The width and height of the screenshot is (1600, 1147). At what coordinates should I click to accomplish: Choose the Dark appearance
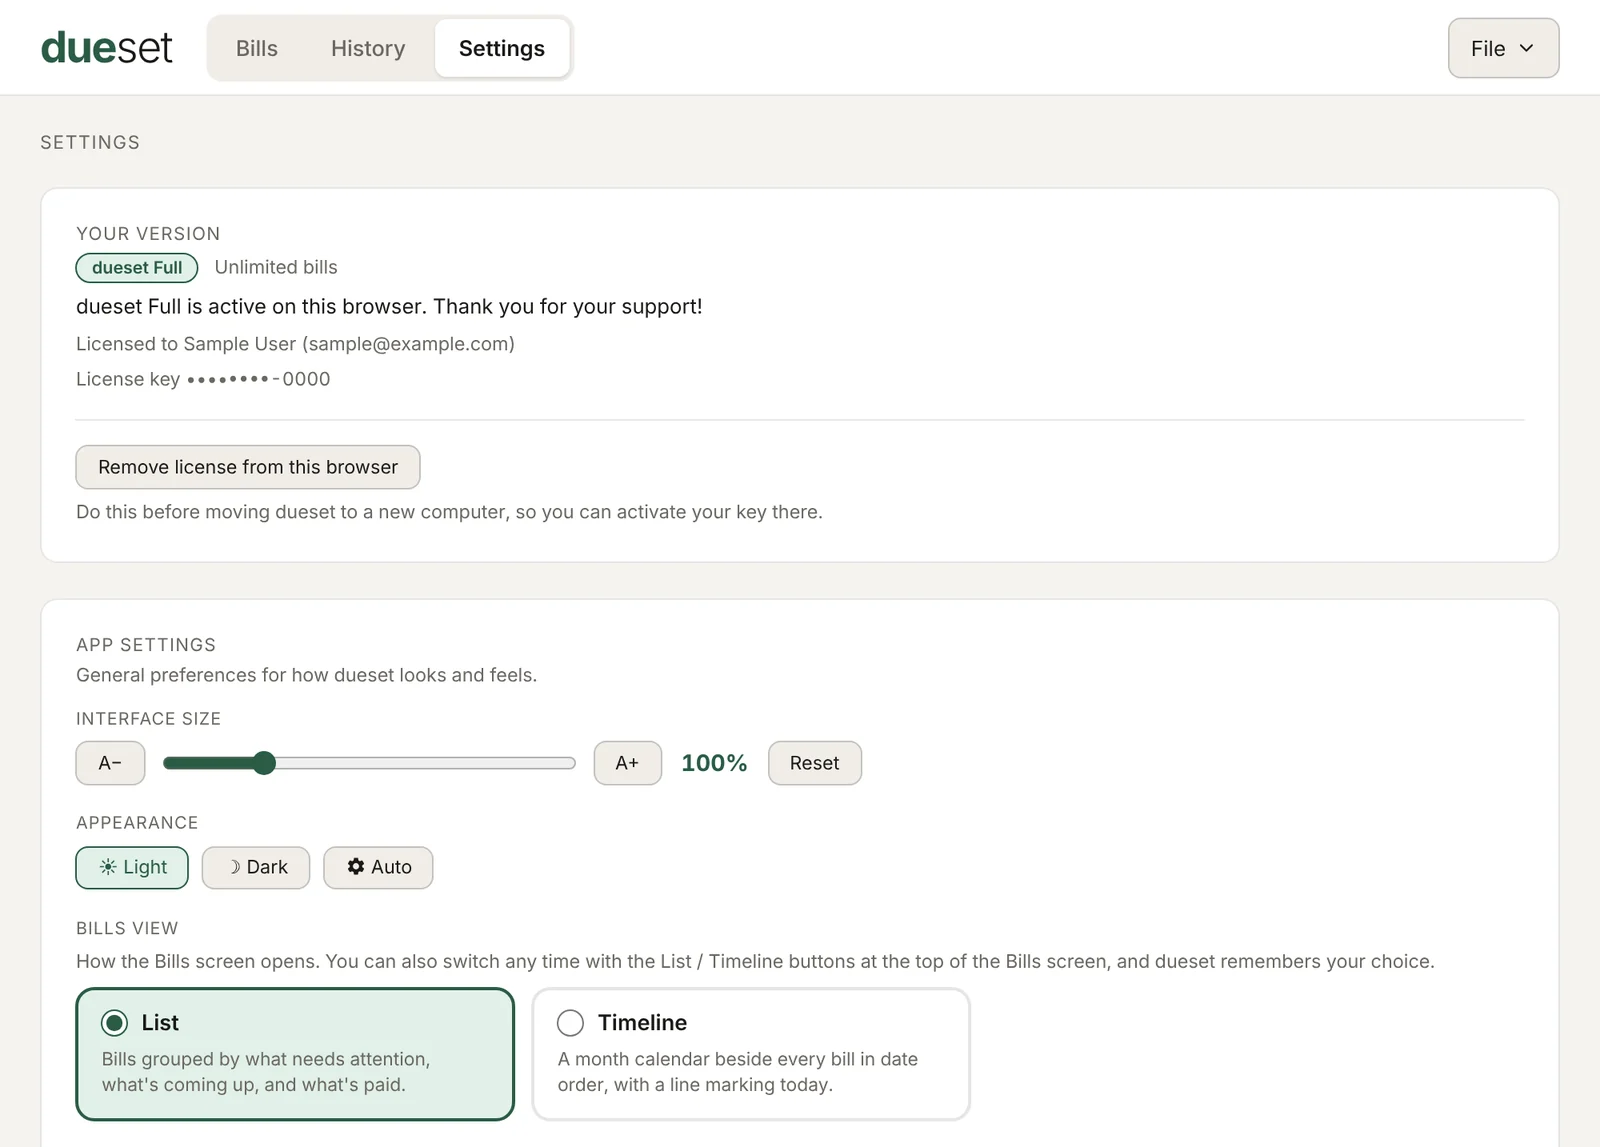click(256, 867)
